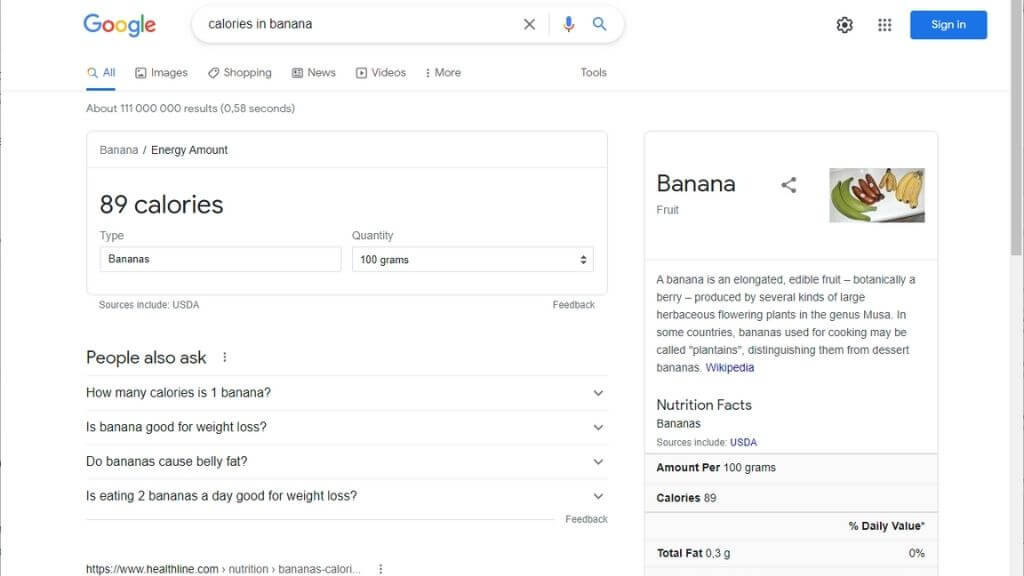Image resolution: width=1024 pixels, height=576 pixels.
Task: Share the Banana knowledge panel
Action: click(789, 185)
